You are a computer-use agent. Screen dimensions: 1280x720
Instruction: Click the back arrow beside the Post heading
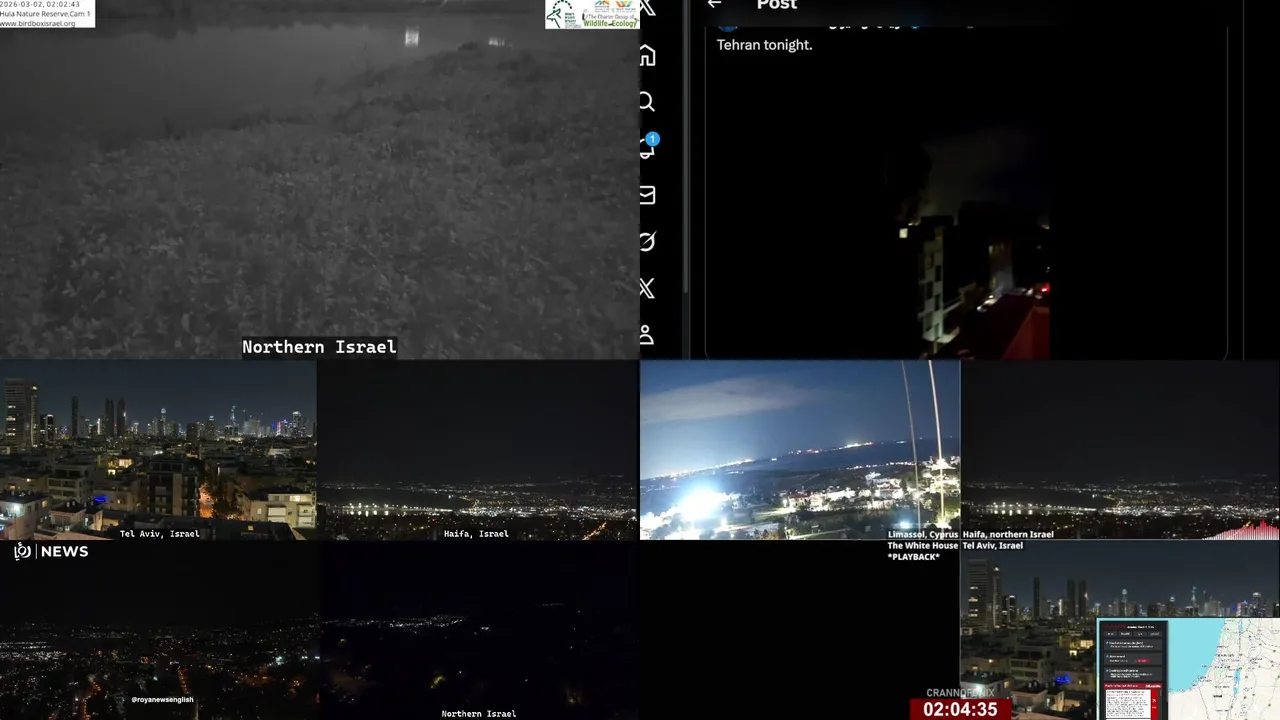(714, 4)
